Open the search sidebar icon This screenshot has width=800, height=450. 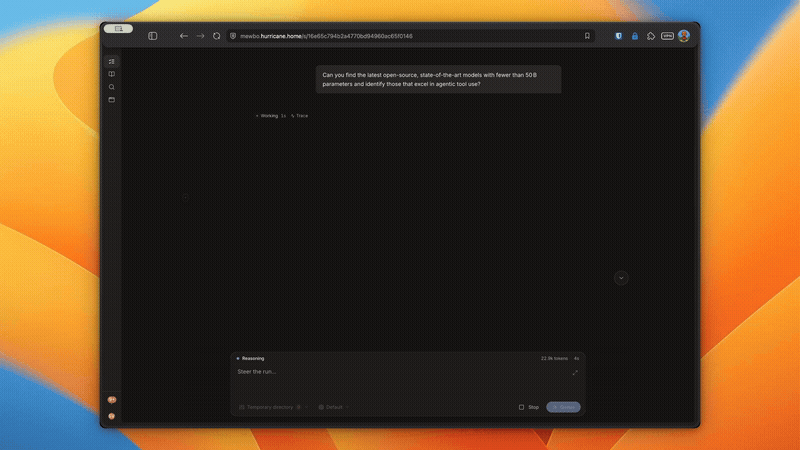tap(112, 87)
